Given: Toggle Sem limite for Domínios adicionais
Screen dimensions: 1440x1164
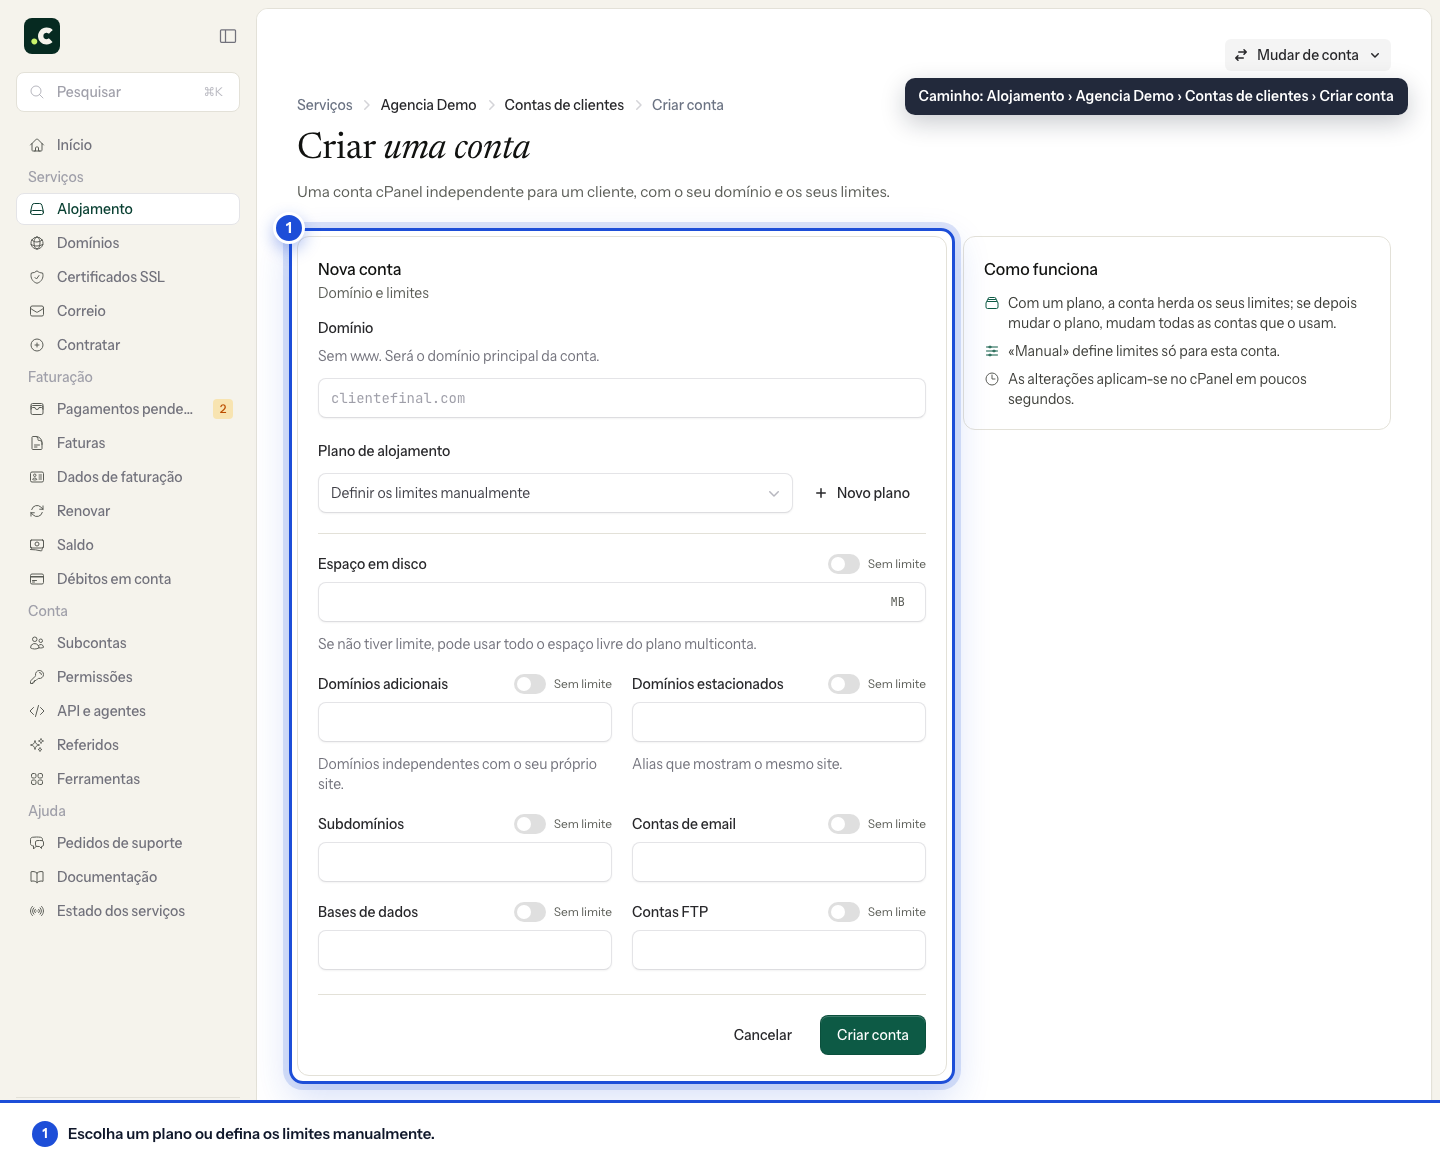Looking at the screenshot, I should (530, 684).
